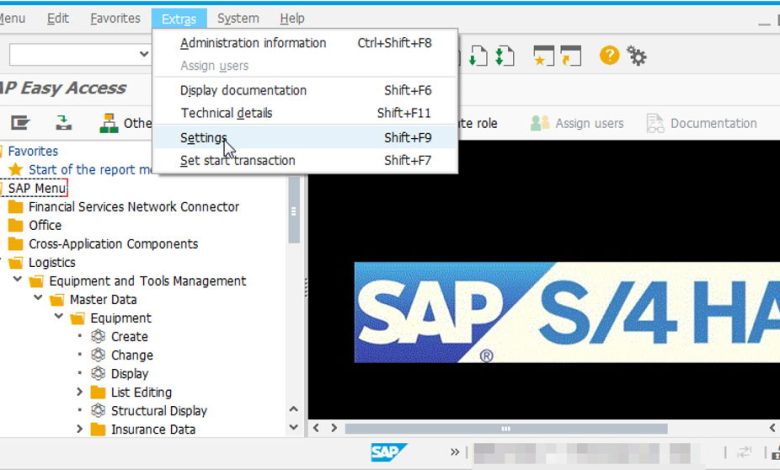780x470 pixels.
Task: Click the Display transaction cube icon
Action: pyautogui.click(x=98, y=373)
